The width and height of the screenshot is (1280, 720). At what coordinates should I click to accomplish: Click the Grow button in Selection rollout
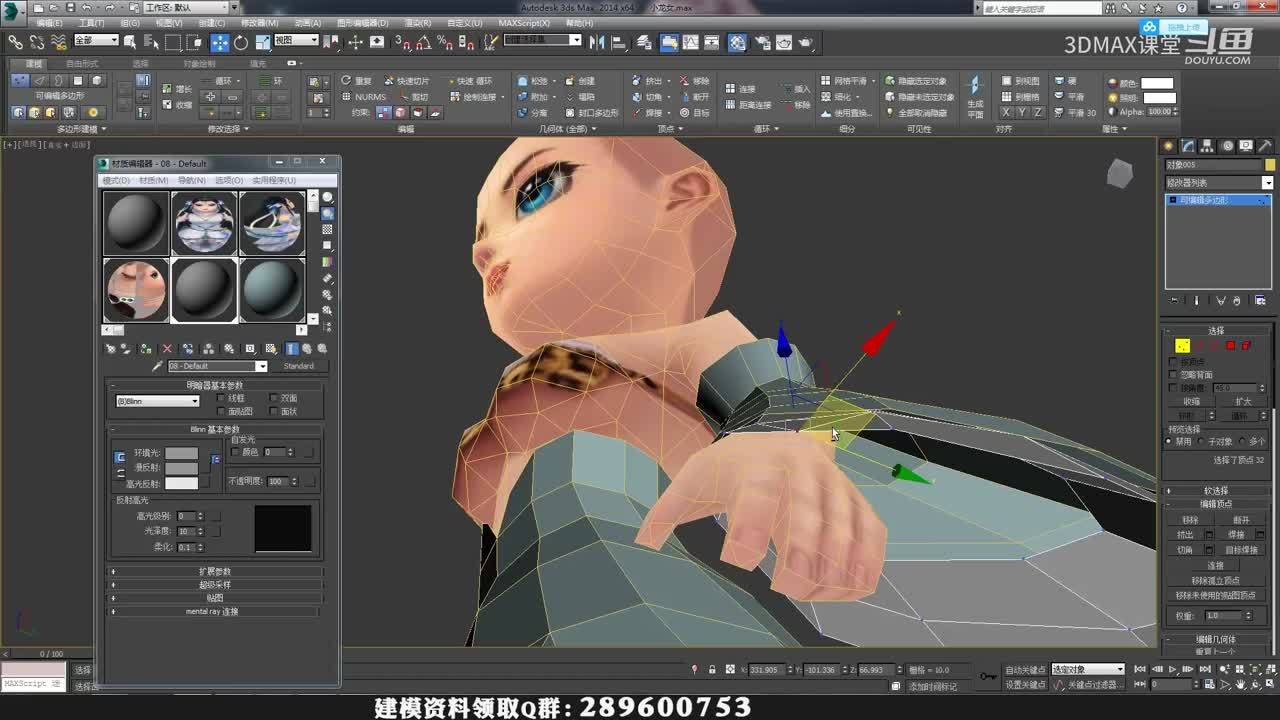[x=1243, y=401]
